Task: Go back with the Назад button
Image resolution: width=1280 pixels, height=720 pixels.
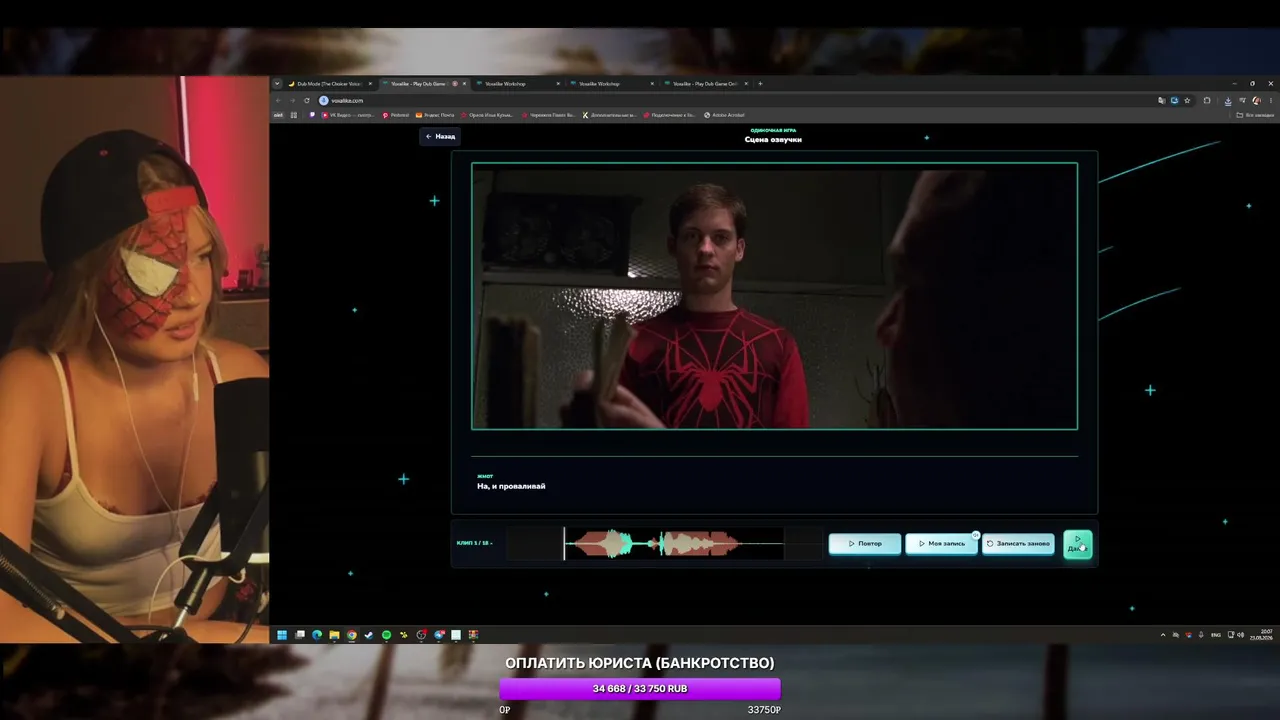Action: [x=439, y=136]
